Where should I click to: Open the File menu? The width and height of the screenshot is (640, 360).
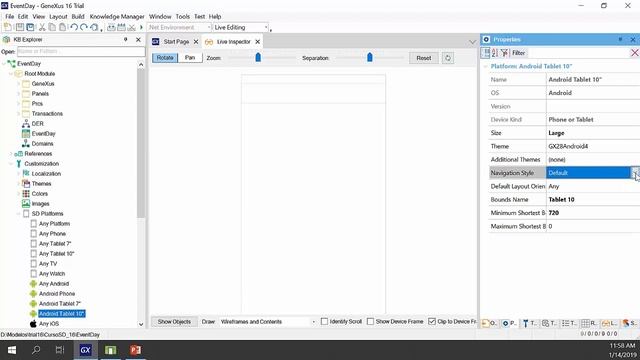10,16
